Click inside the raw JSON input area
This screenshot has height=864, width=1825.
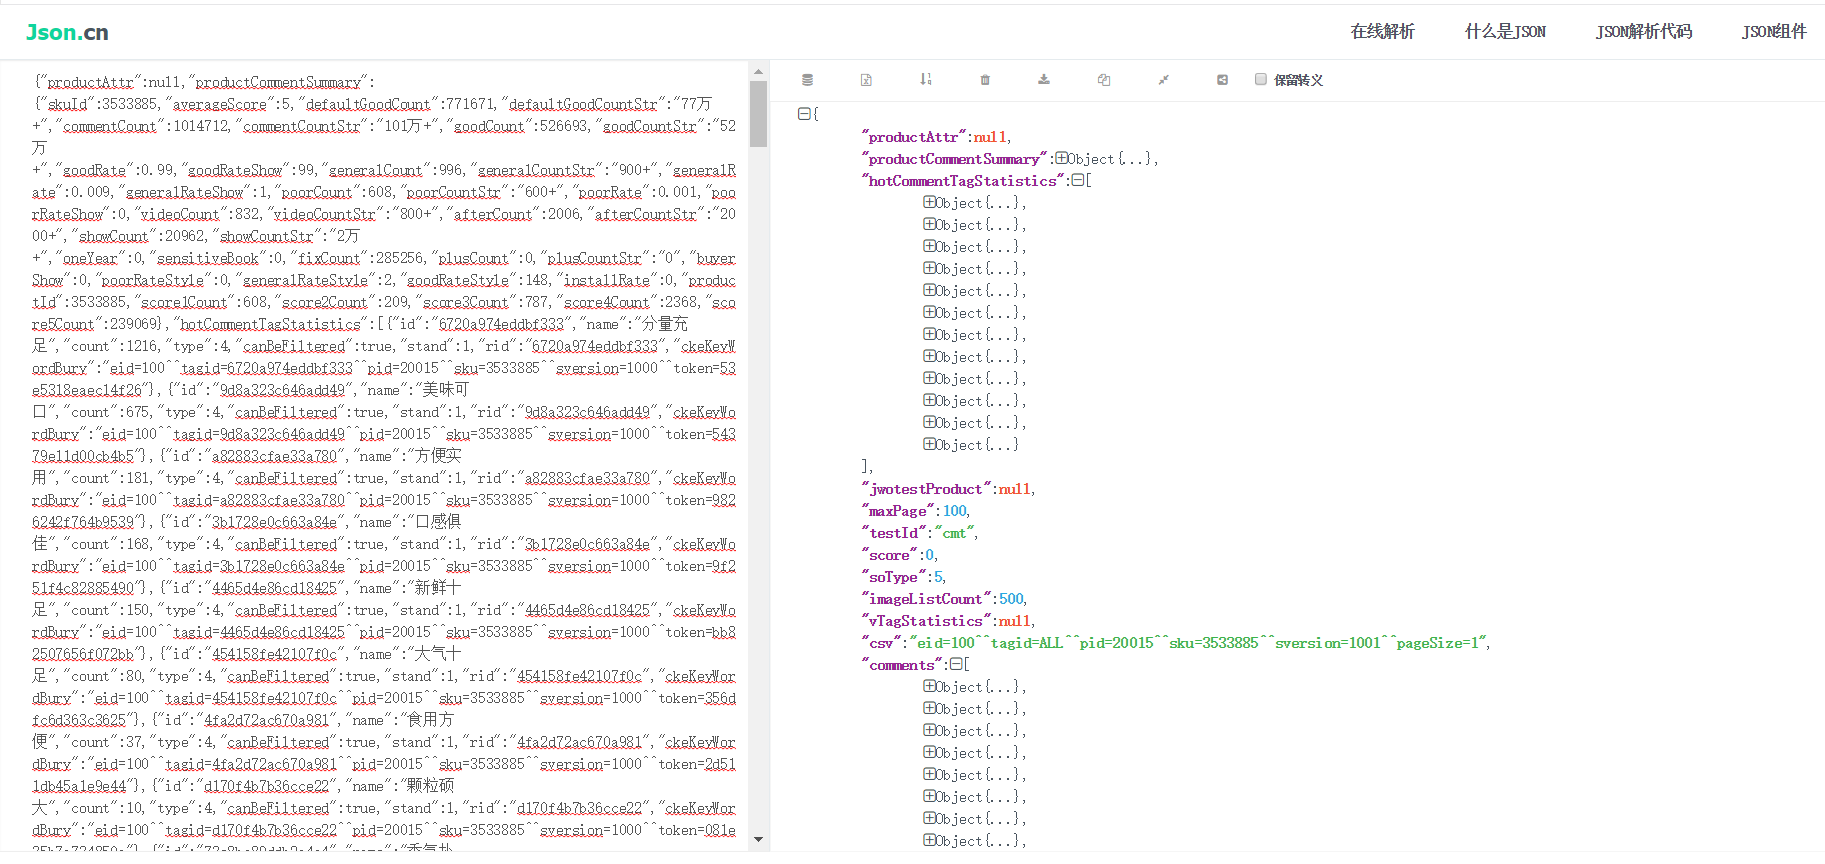pyautogui.click(x=384, y=456)
